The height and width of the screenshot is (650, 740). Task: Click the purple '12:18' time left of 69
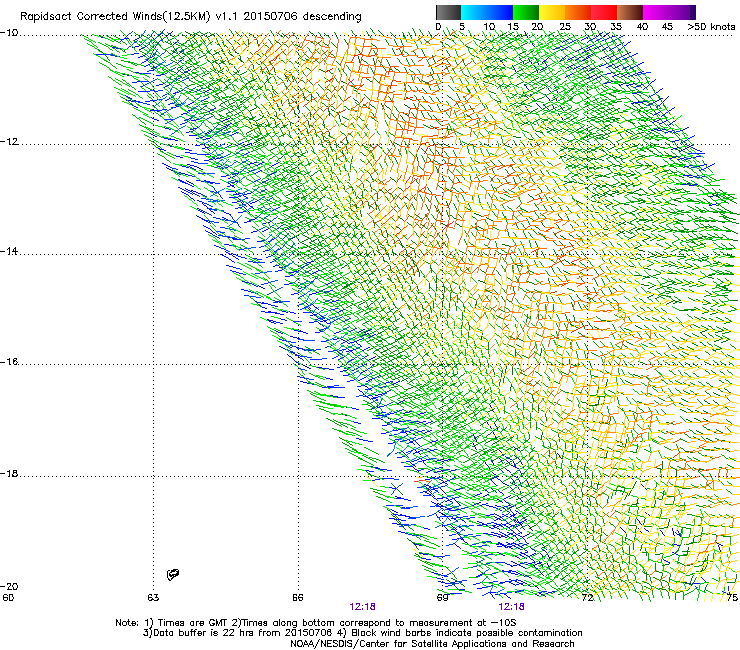[362, 607]
